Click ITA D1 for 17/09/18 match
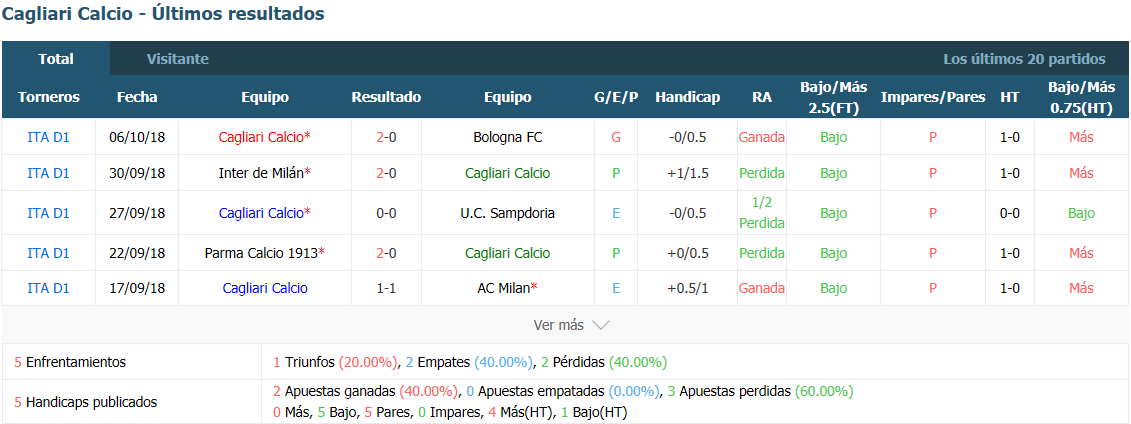This screenshot has width=1131, height=424. click(48, 288)
